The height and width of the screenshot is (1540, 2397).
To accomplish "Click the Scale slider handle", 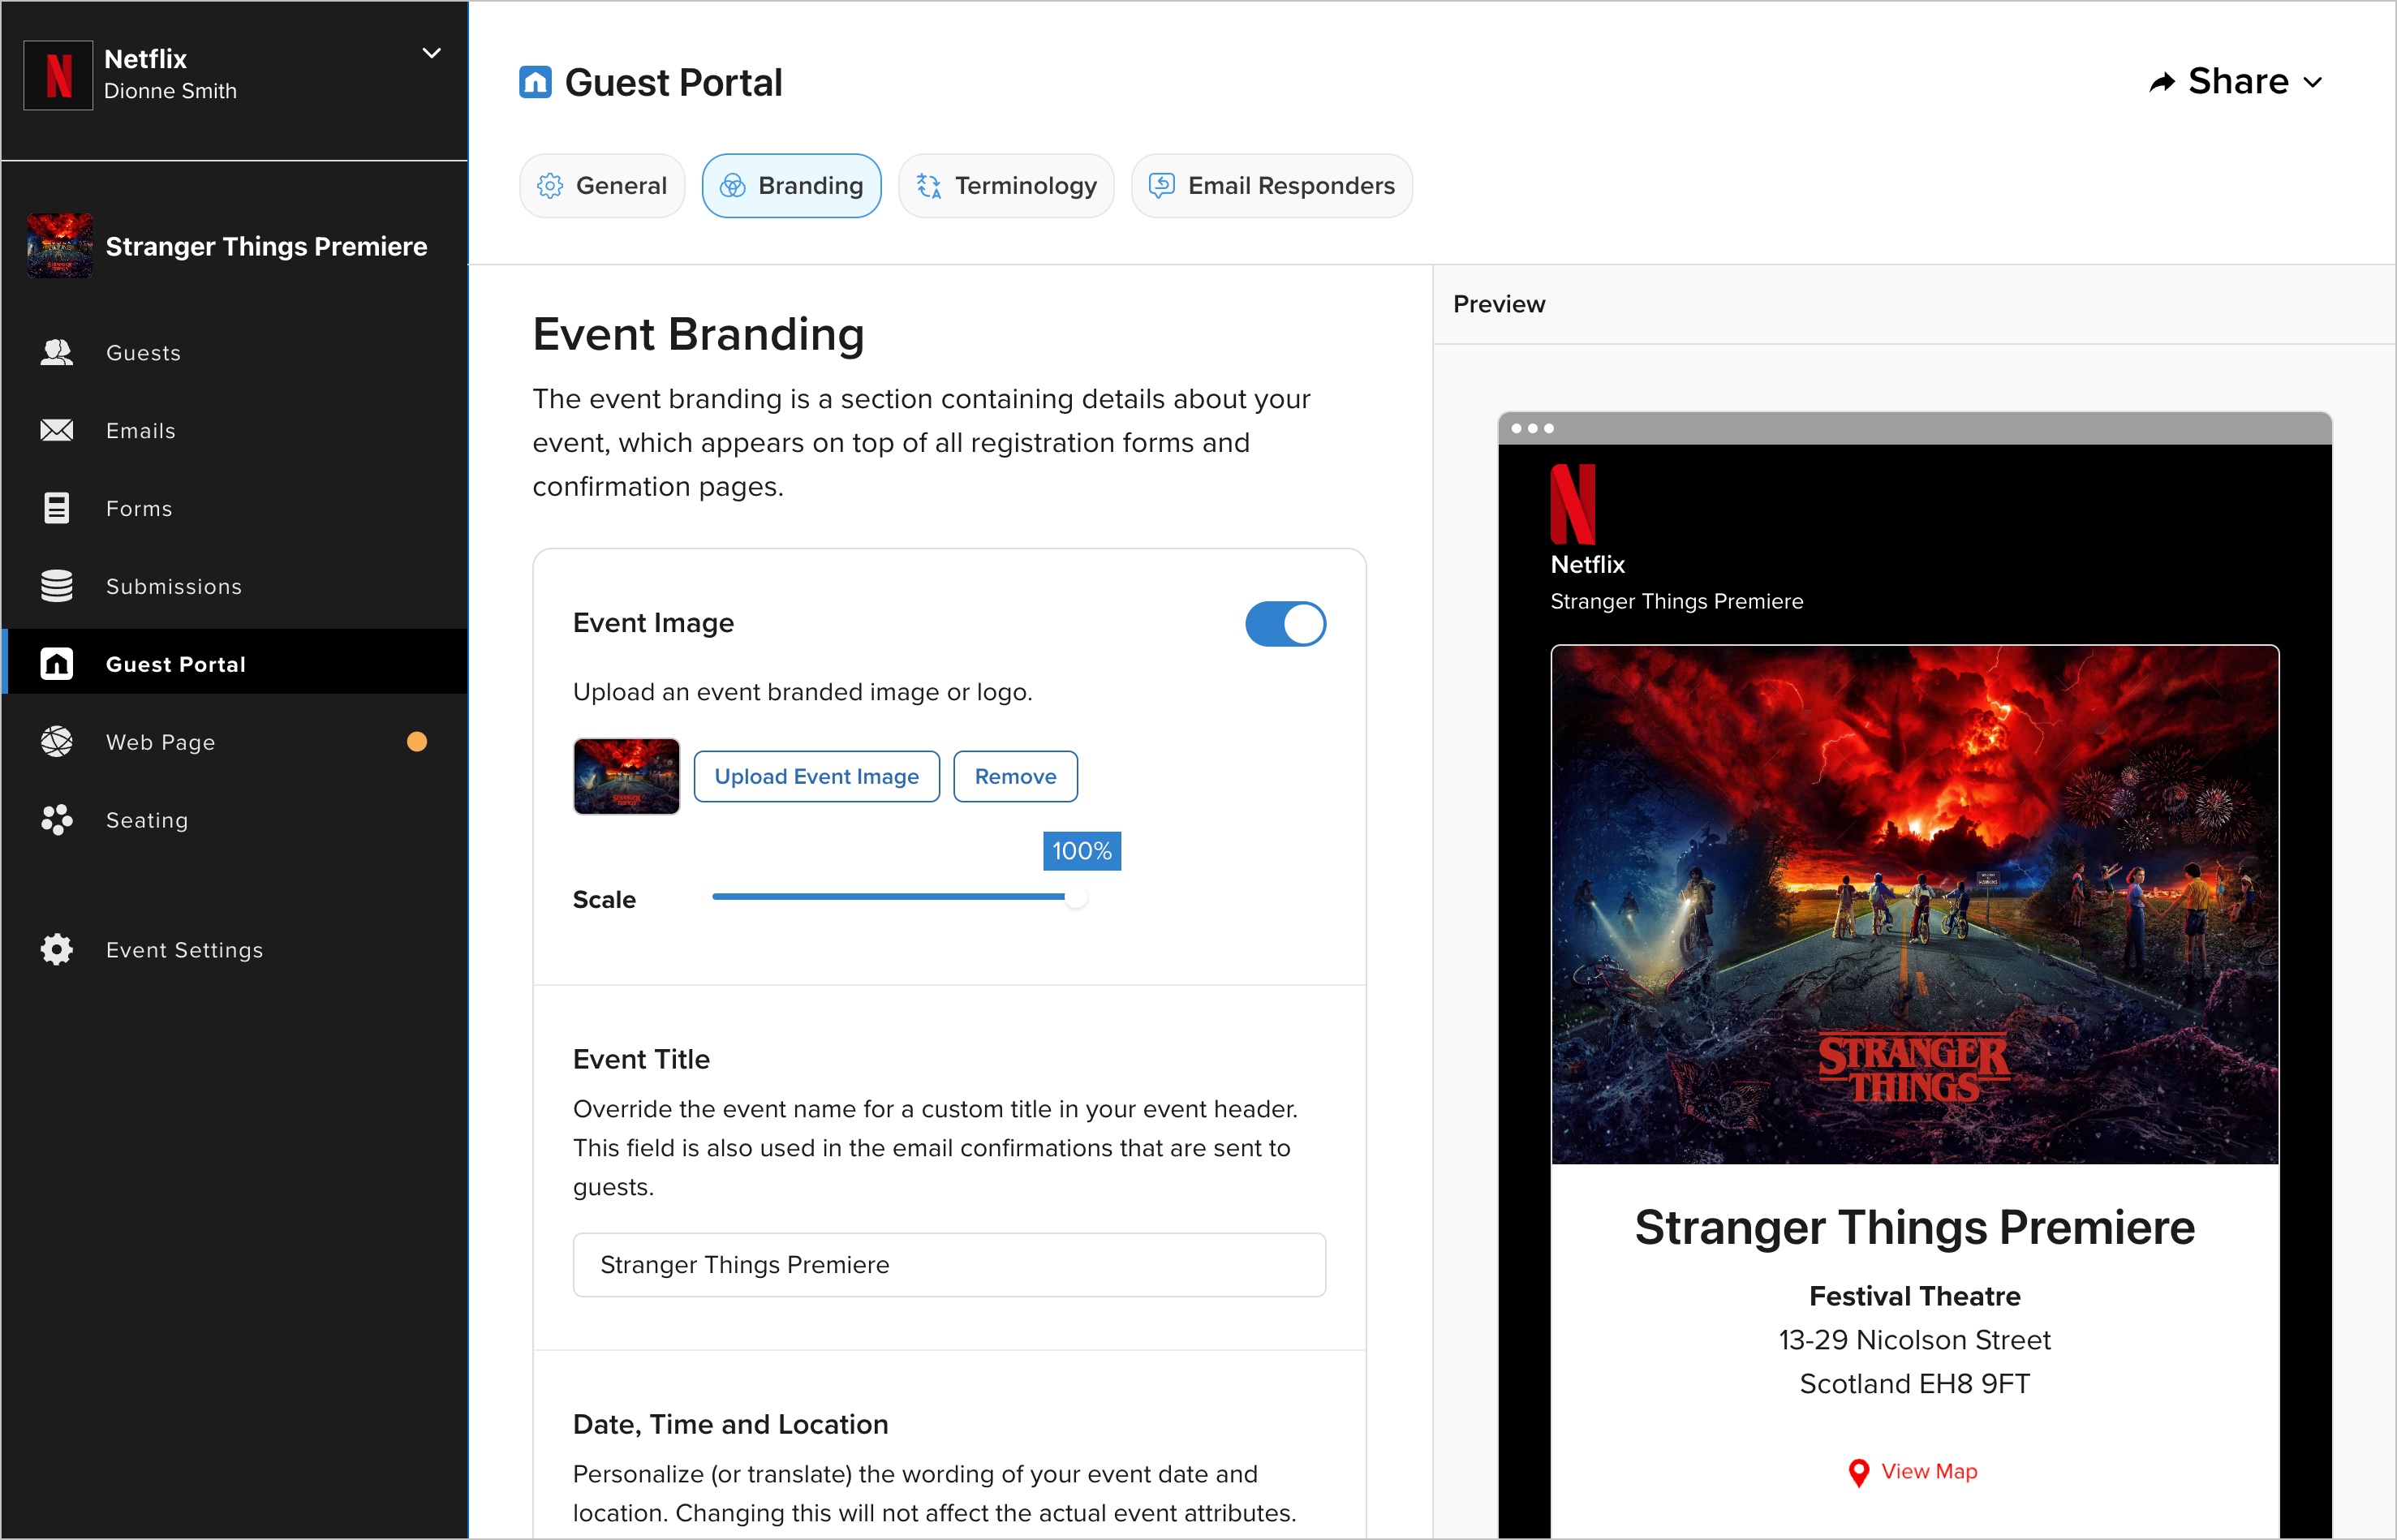I will click(1075, 898).
